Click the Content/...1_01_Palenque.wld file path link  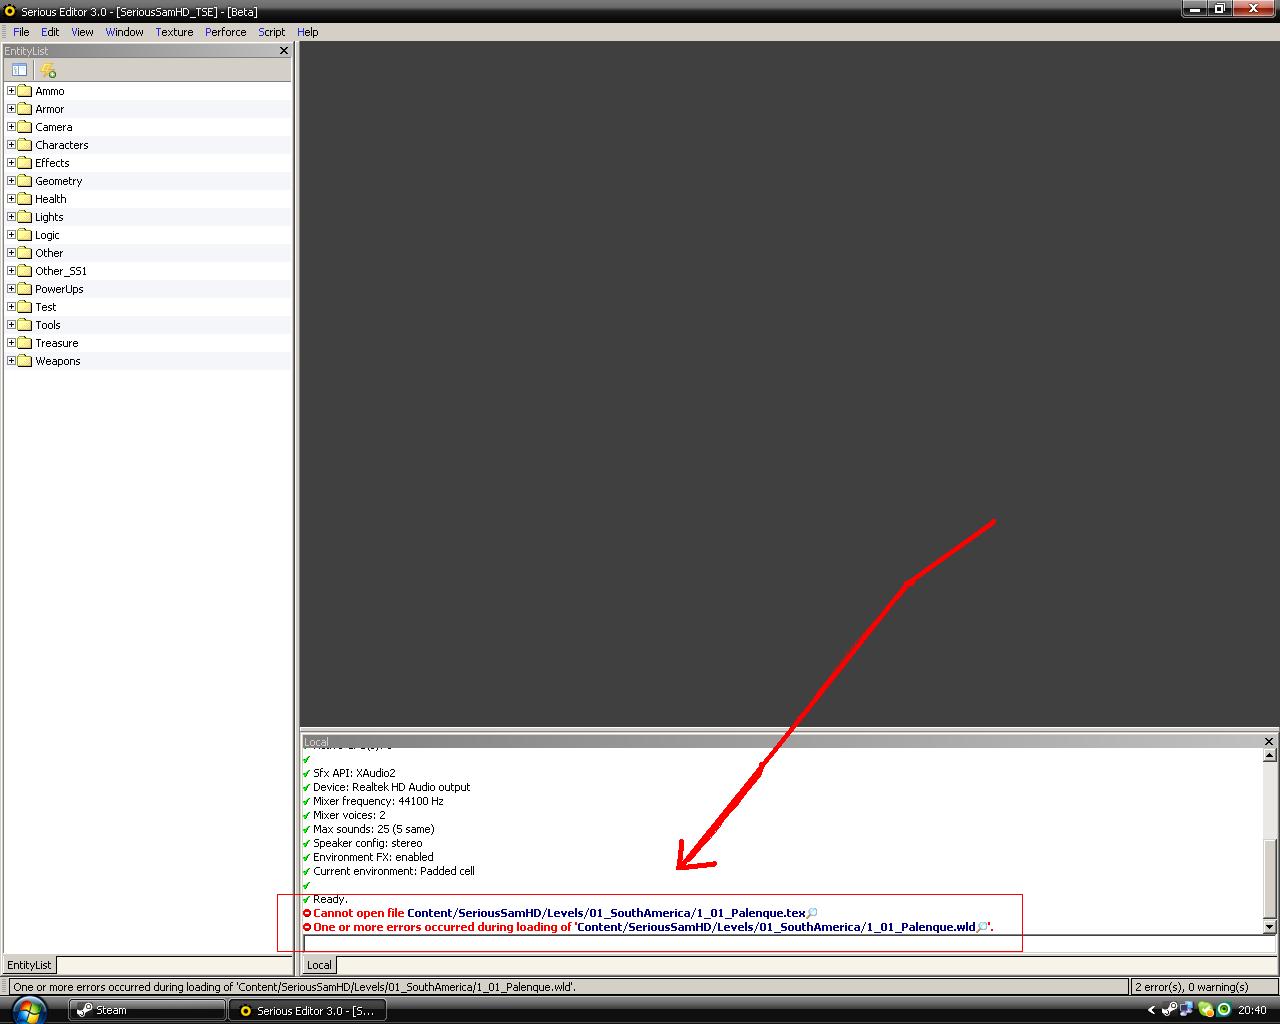(775, 927)
